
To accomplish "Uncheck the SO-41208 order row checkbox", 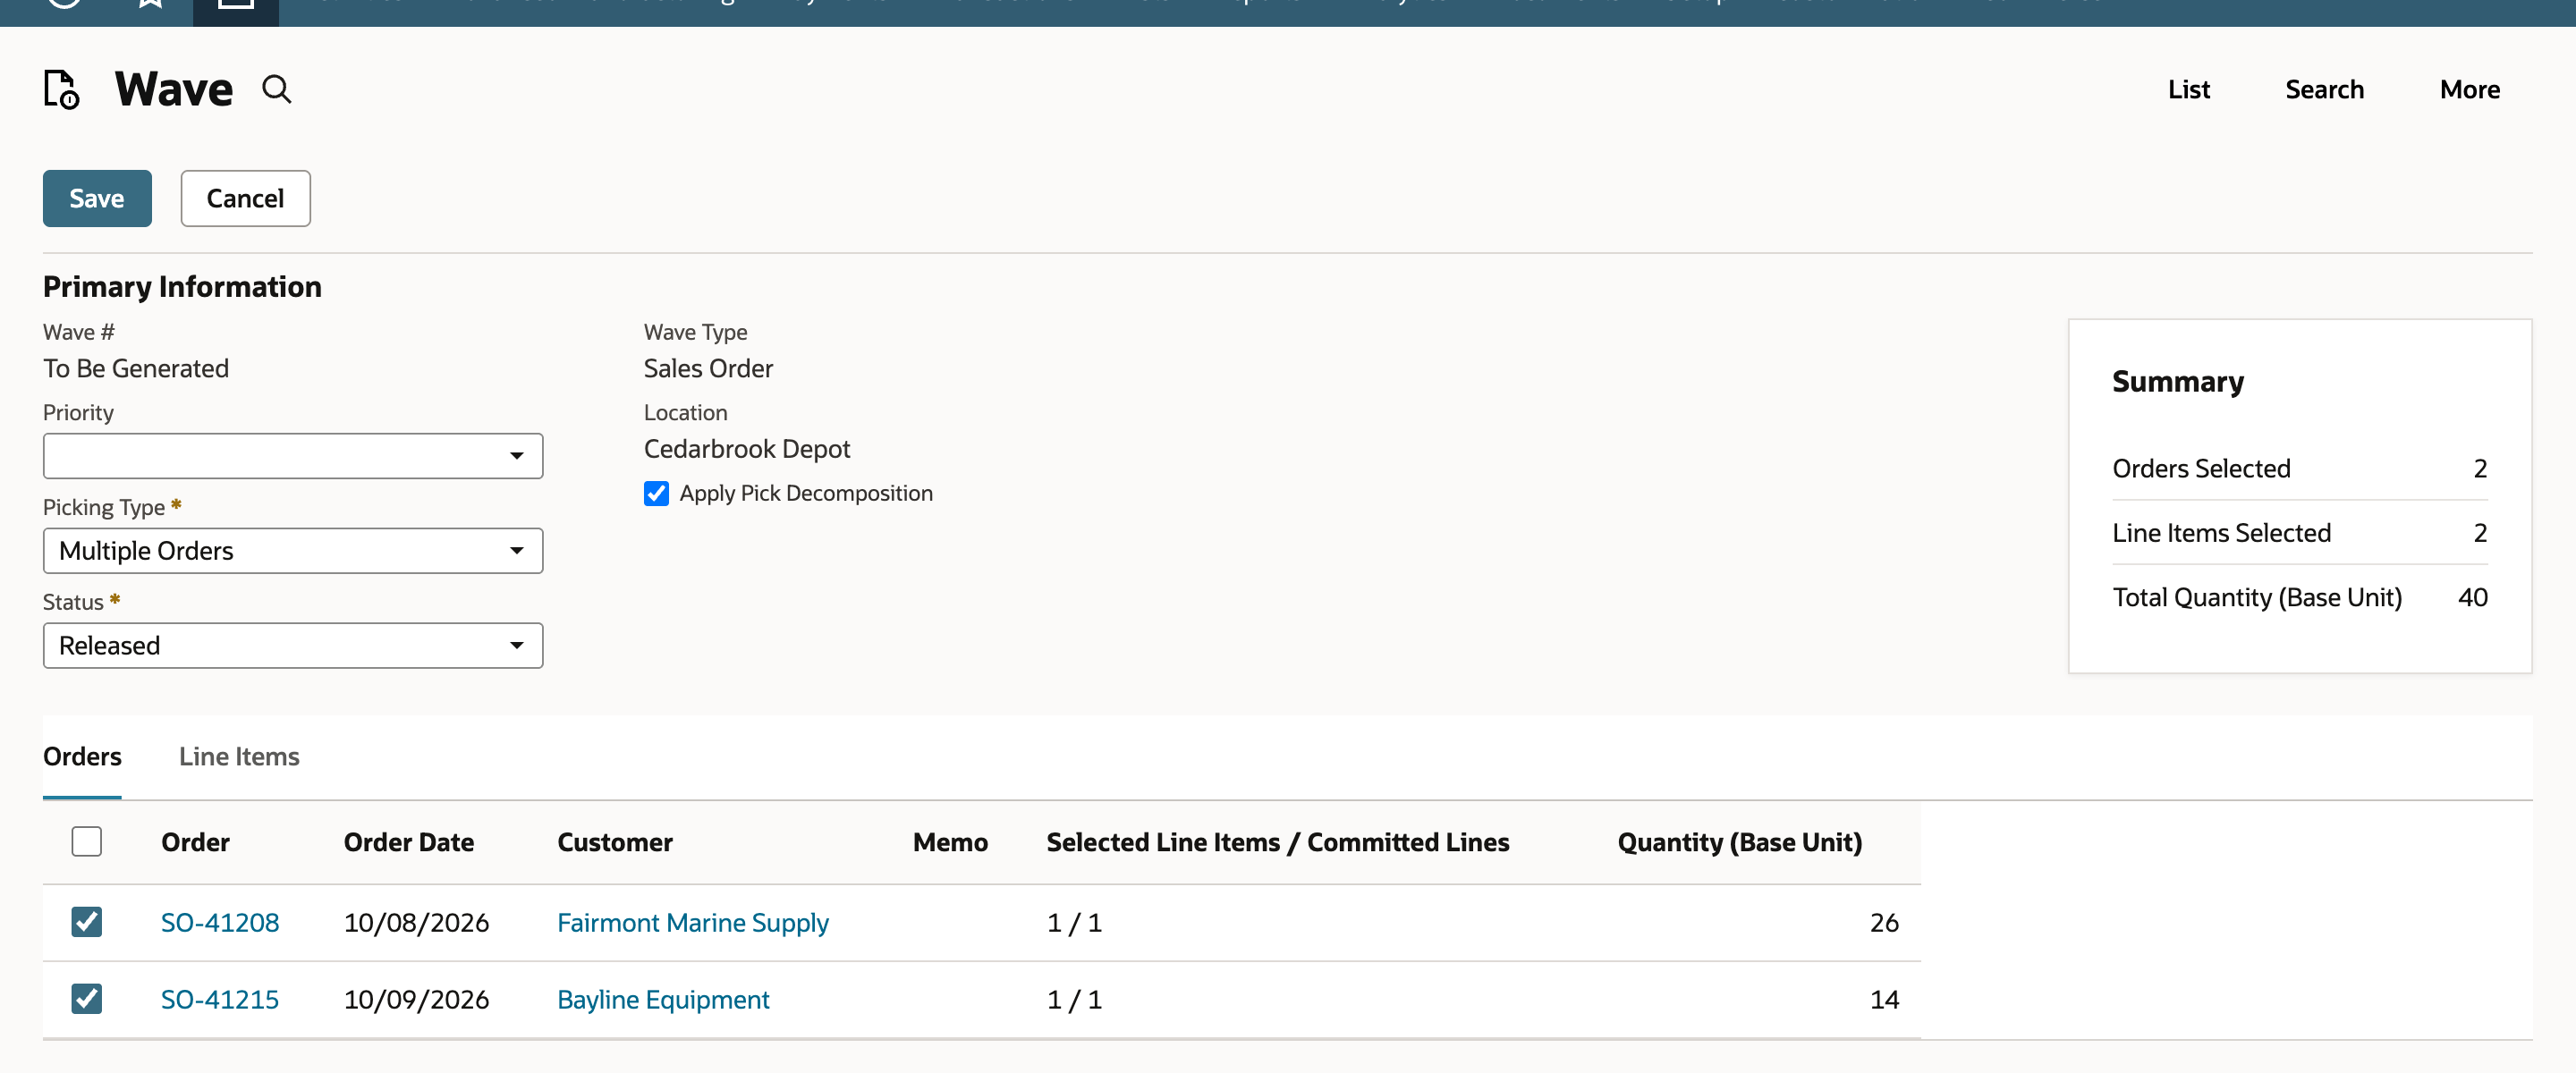I will pyautogui.click(x=87, y=921).
